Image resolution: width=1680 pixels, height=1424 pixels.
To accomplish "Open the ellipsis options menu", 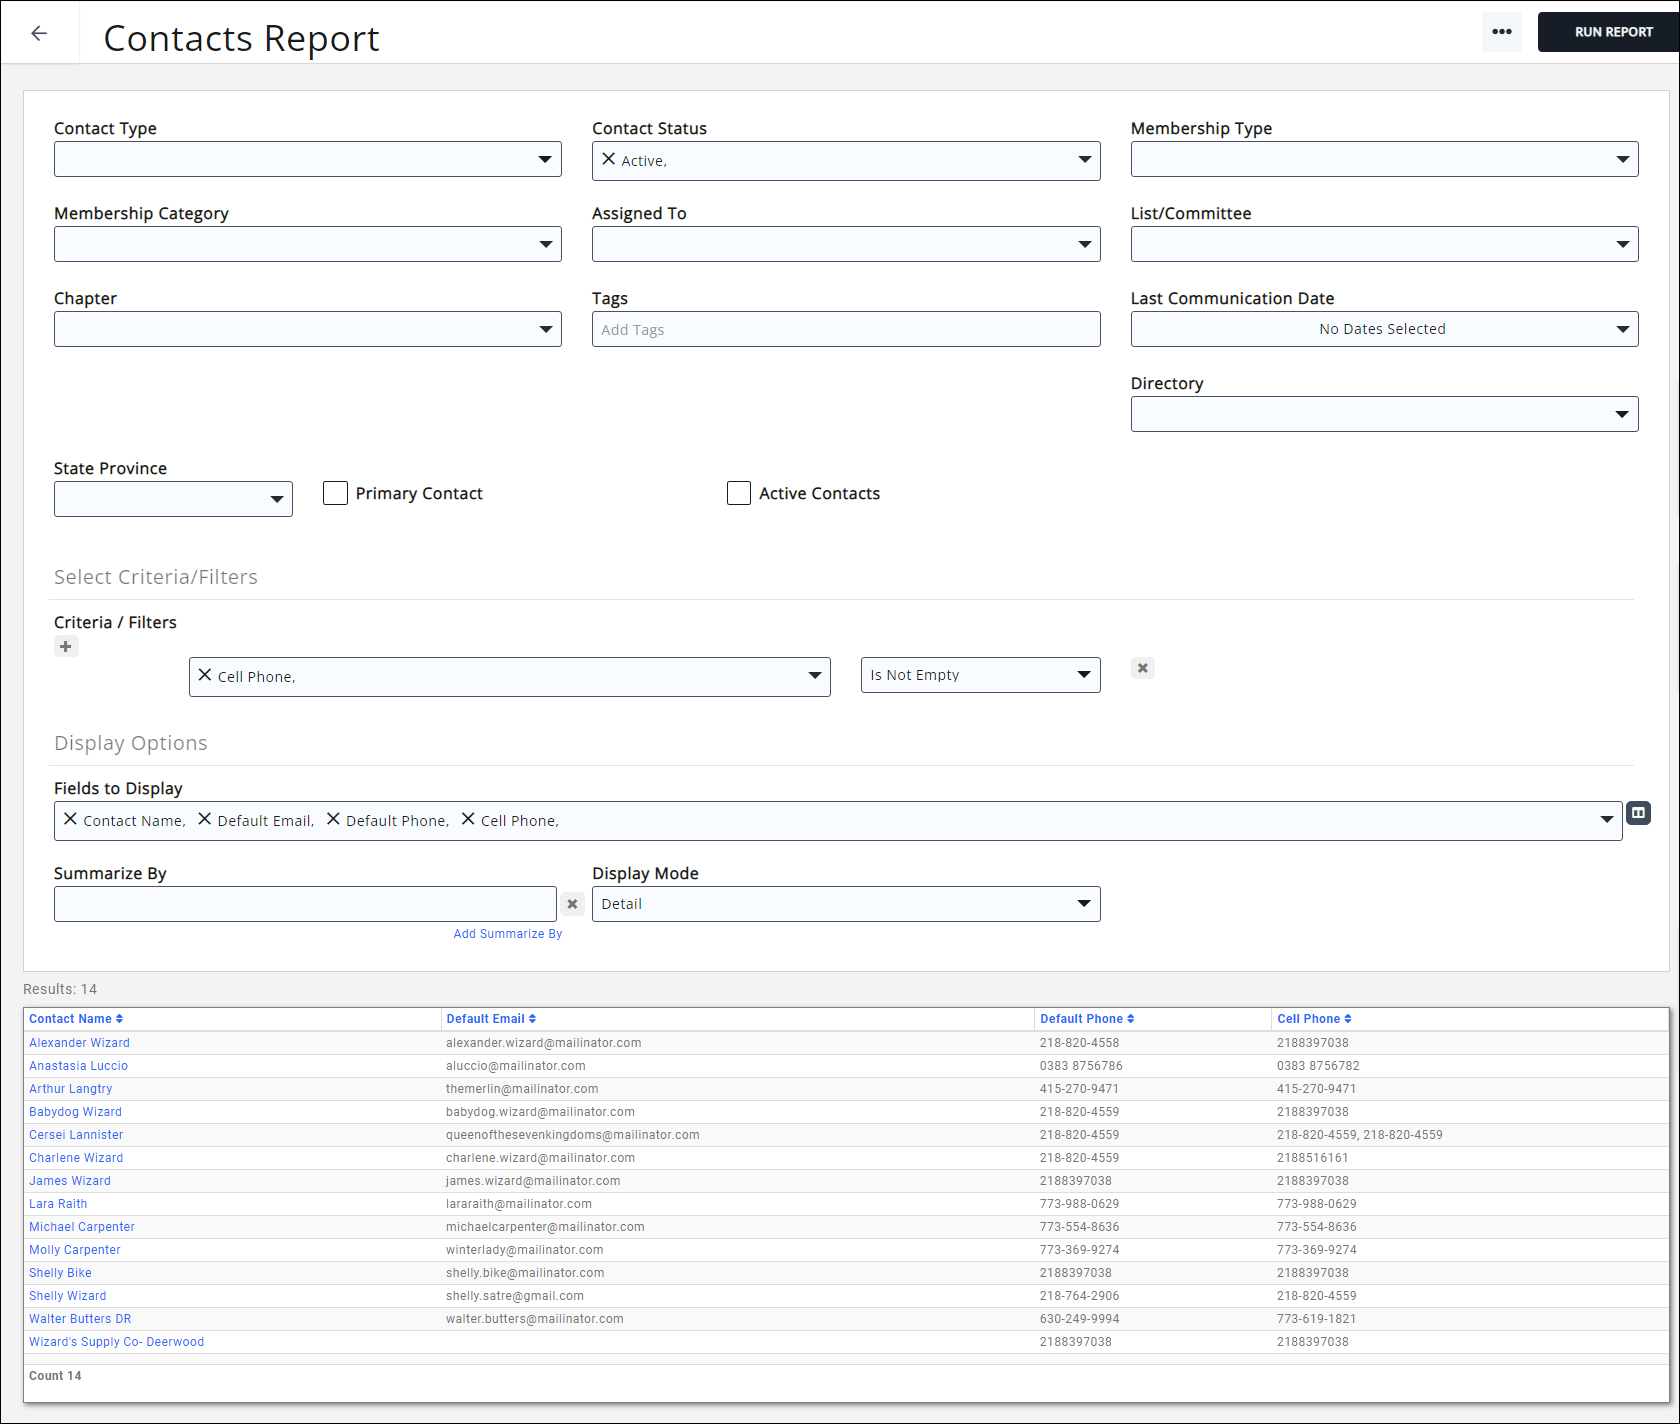I will click(x=1501, y=32).
